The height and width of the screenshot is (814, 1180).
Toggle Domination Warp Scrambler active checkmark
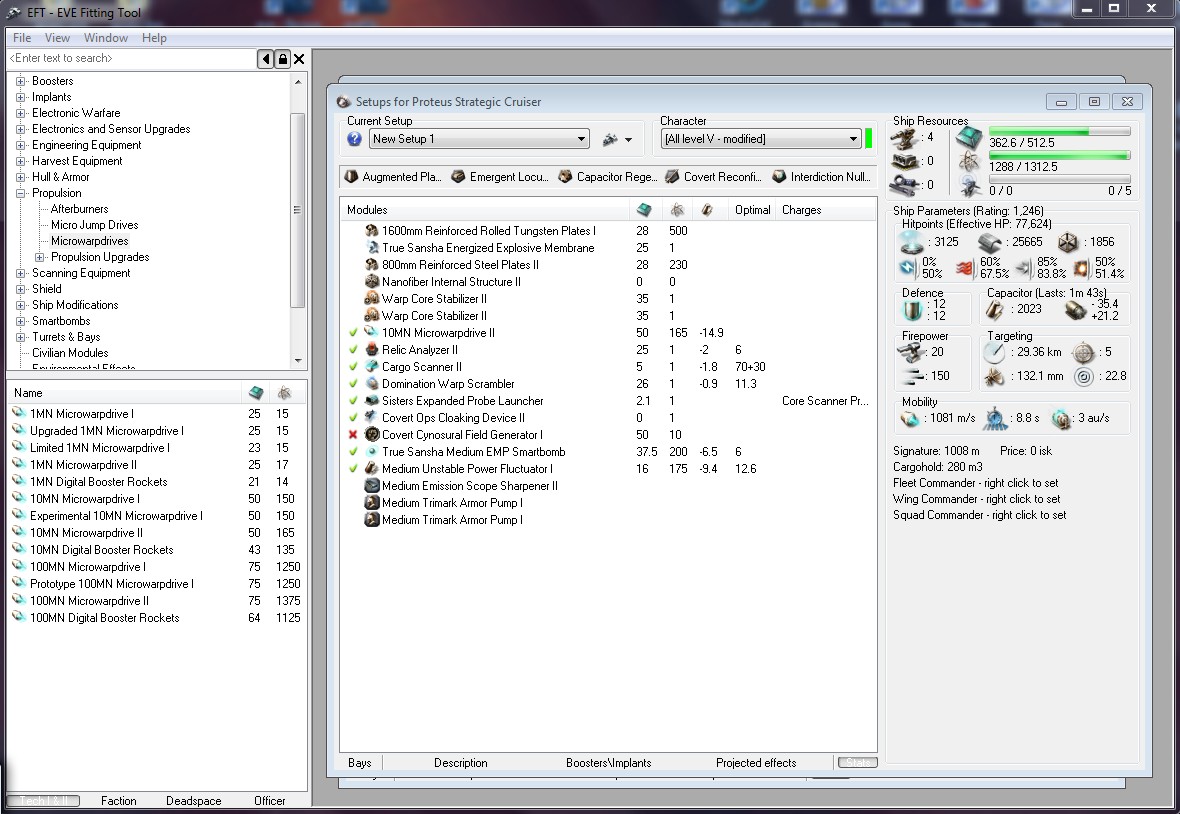353,384
